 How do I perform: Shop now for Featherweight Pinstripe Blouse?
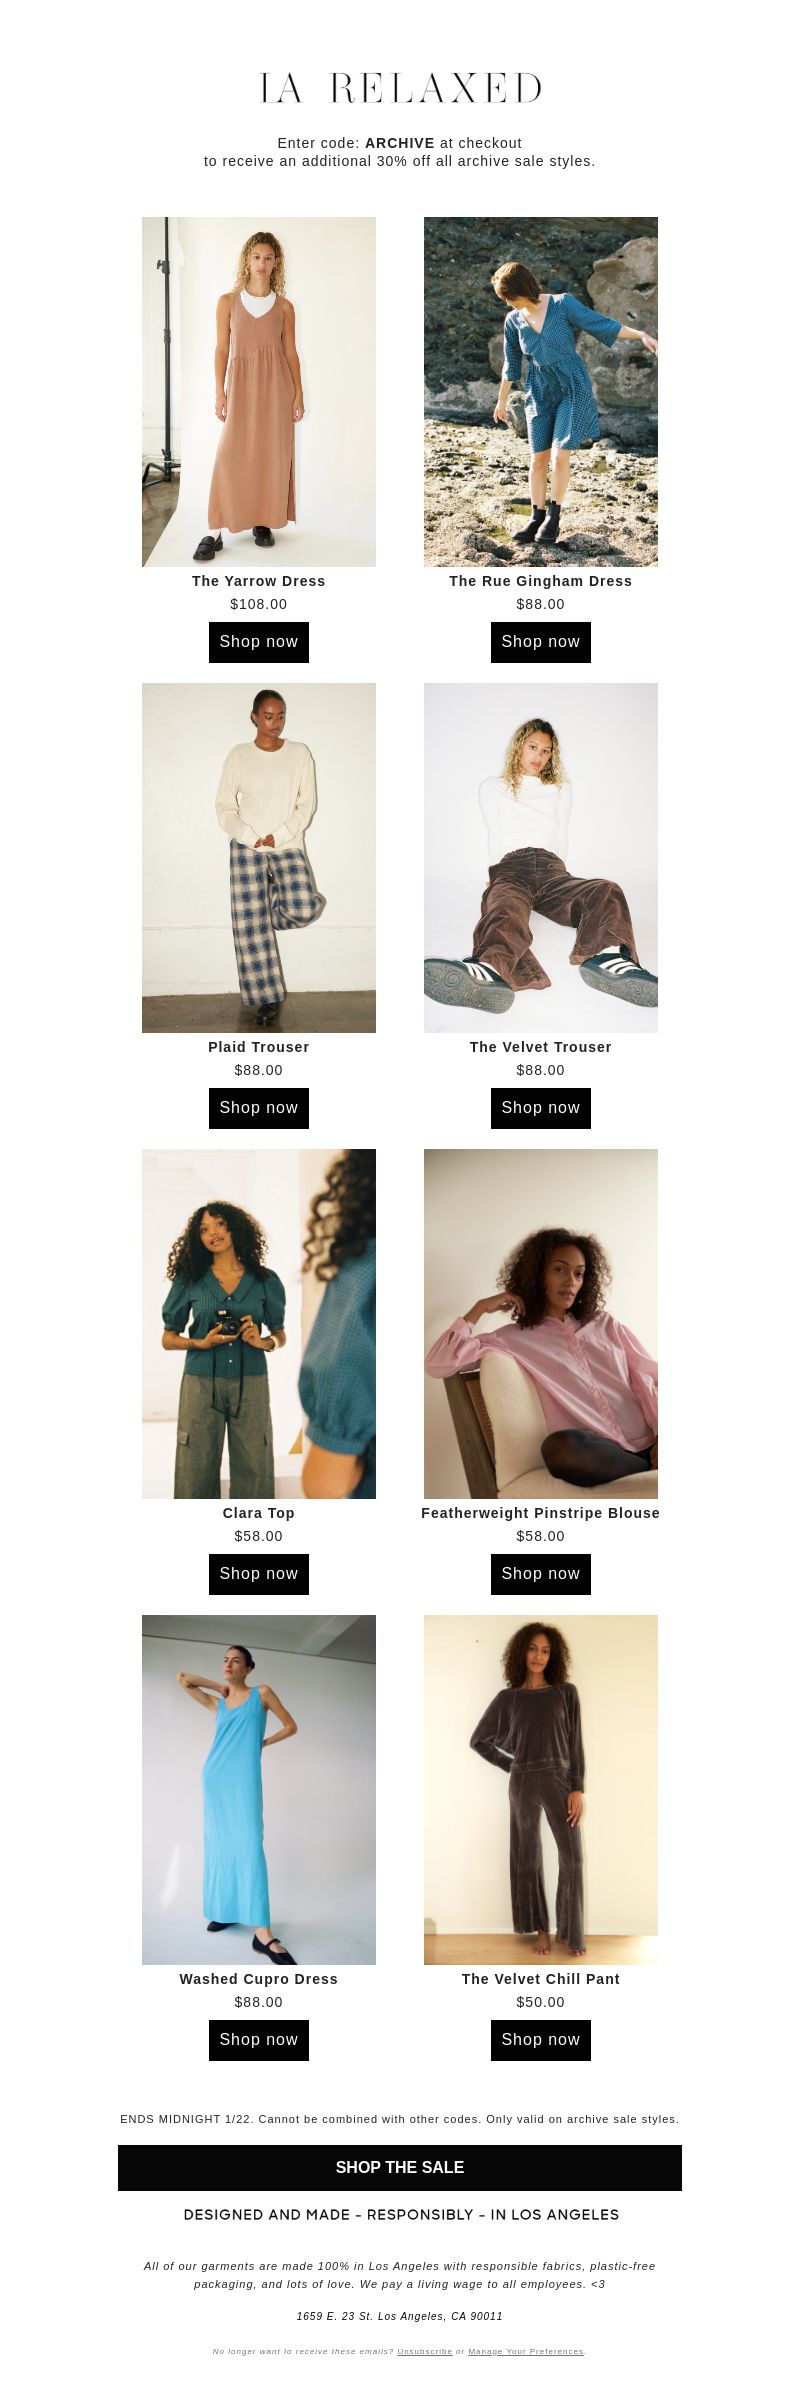pyautogui.click(x=541, y=1574)
